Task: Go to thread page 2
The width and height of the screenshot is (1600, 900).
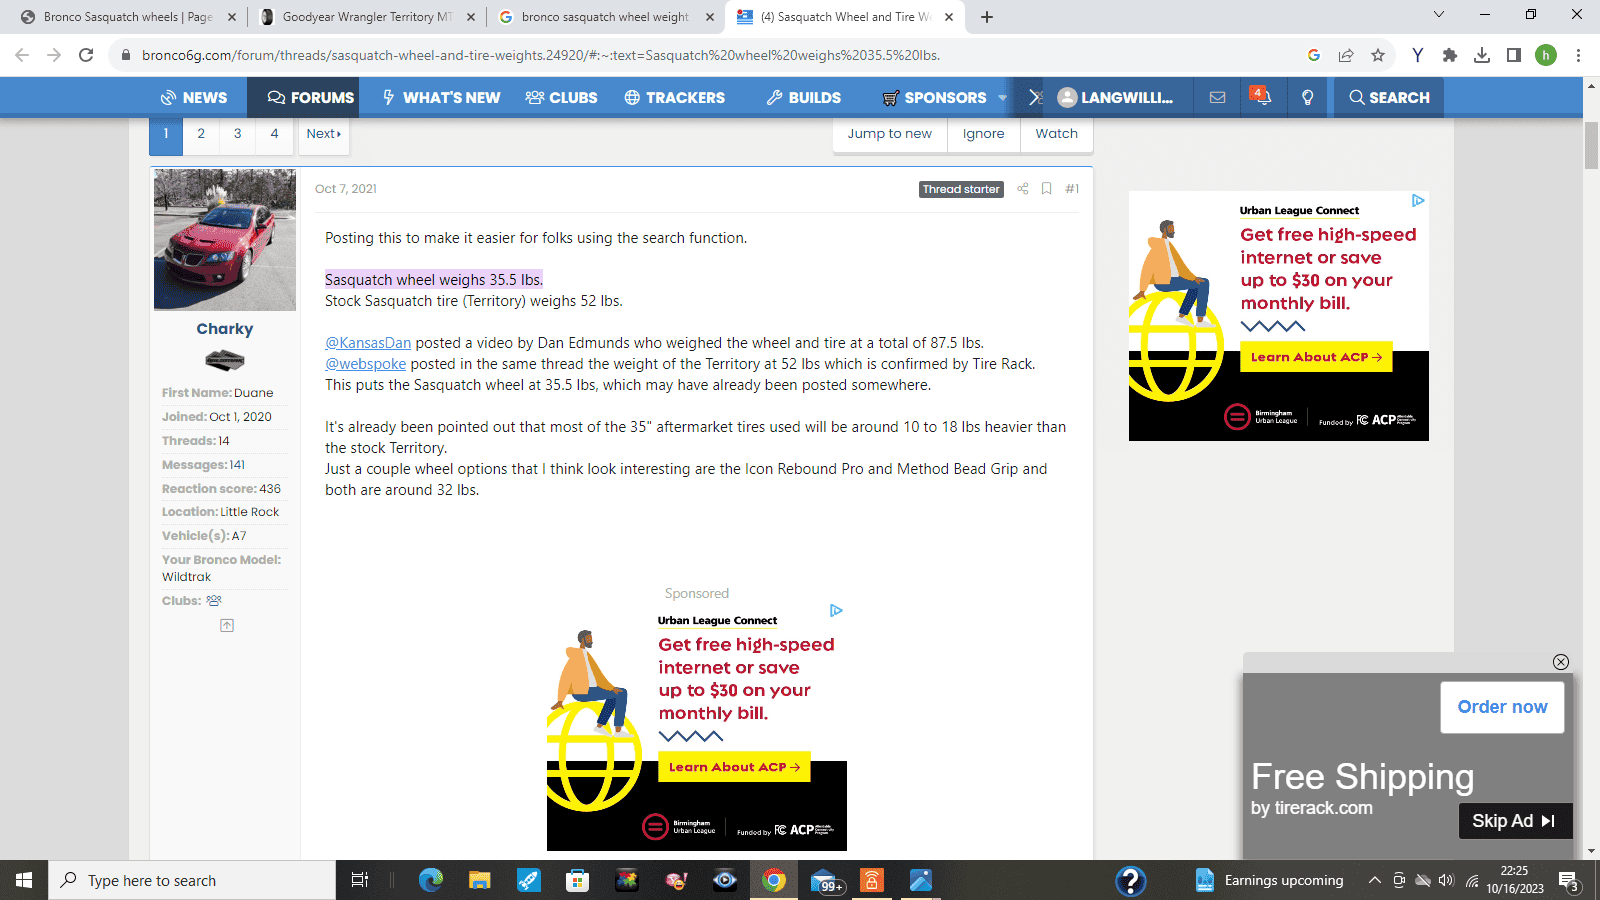Action: click(x=201, y=134)
